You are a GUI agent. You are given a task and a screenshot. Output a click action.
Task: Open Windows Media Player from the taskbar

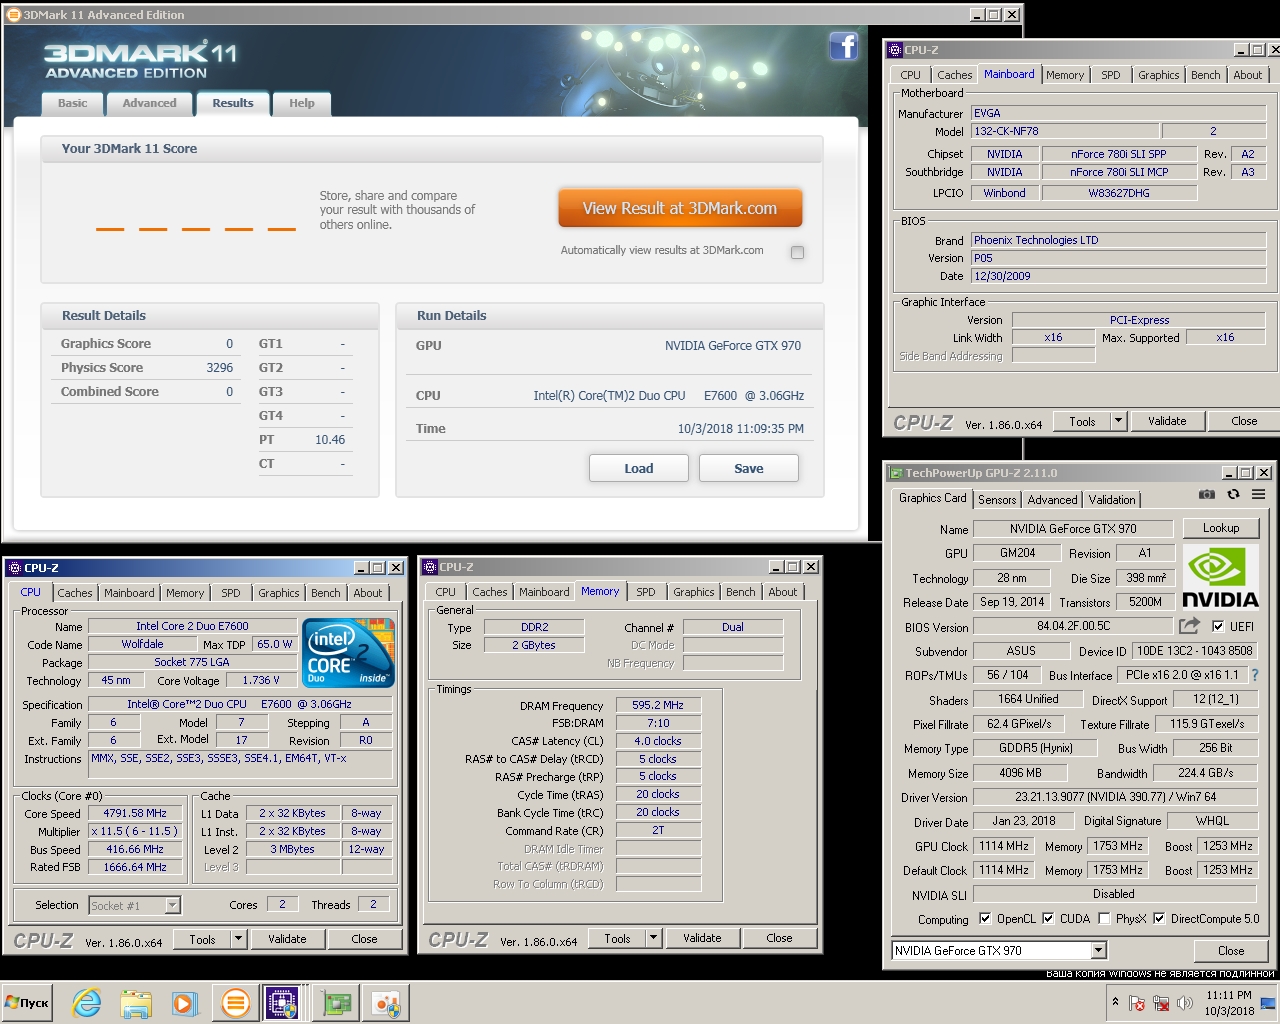pos(184,1002)
